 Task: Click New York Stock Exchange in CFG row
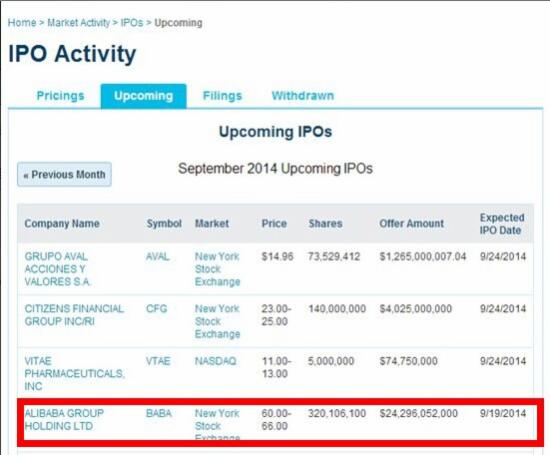click(x=217, y=321)
